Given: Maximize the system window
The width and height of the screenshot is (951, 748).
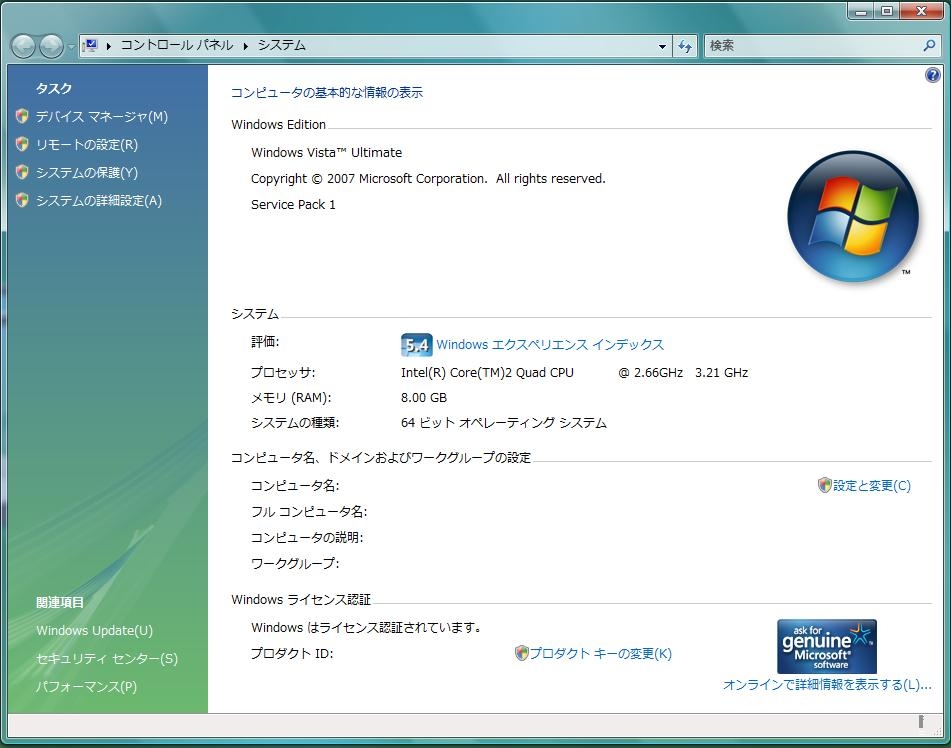Looking at the screenshot, I should click(x=887, y=12).
